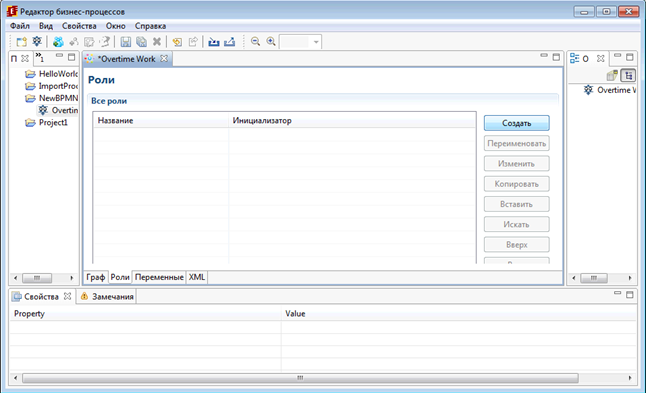Sort roles by the Инициализатор column header
The width and height of the screenshot is (646, 393).
pyautogui.click(x=352, y=121)
